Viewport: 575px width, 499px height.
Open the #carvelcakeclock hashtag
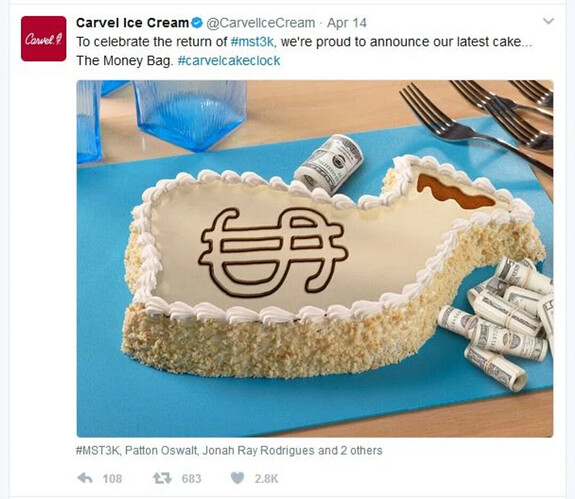[x=229, y=60]
